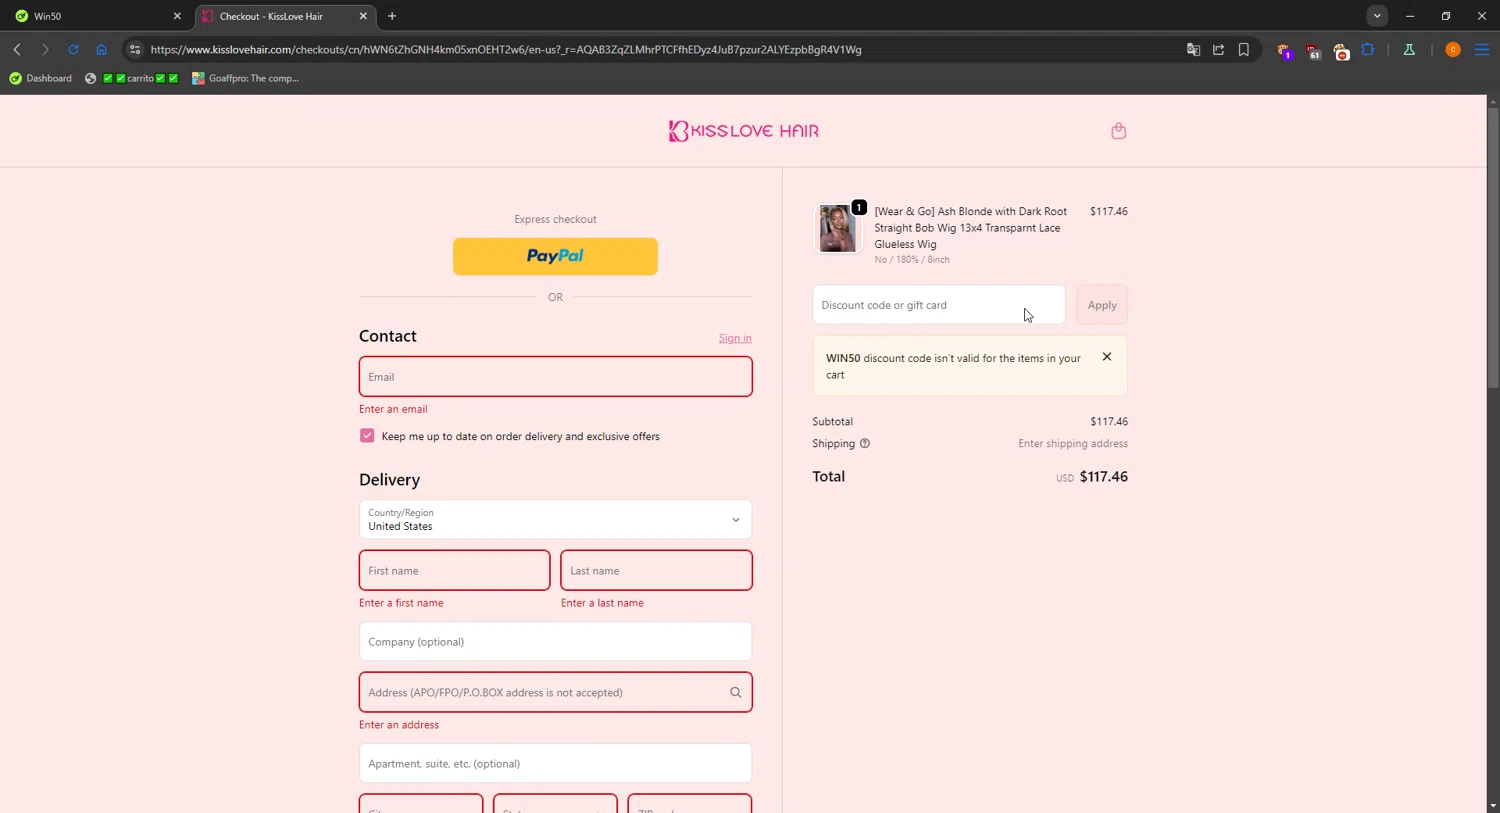Bookmark this checkout page
Image resolution: width=1500 pixels, height=813 pixels.
tap(1244, 49)
